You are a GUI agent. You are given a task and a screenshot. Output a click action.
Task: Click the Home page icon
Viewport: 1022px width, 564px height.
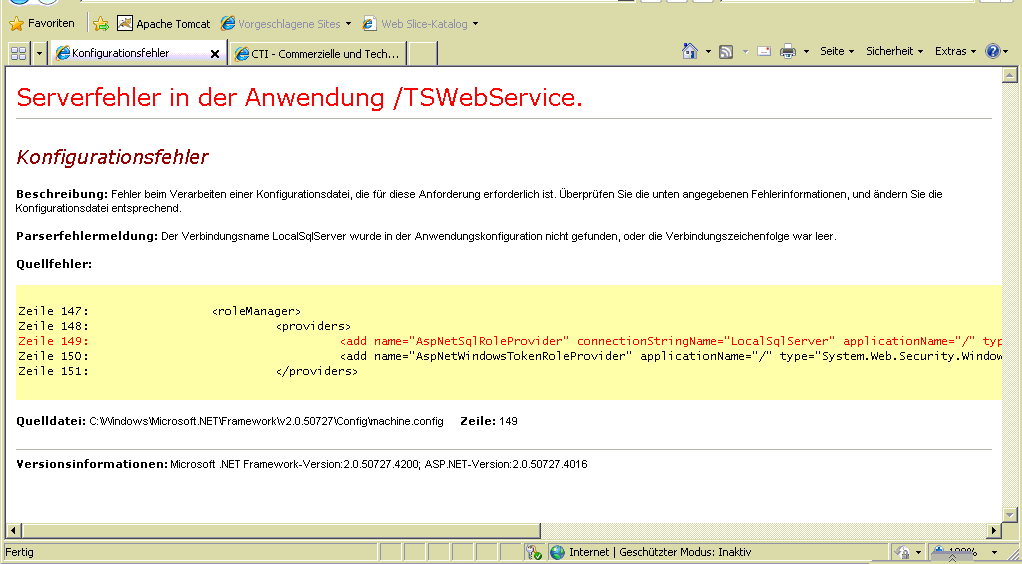point(689,51)
